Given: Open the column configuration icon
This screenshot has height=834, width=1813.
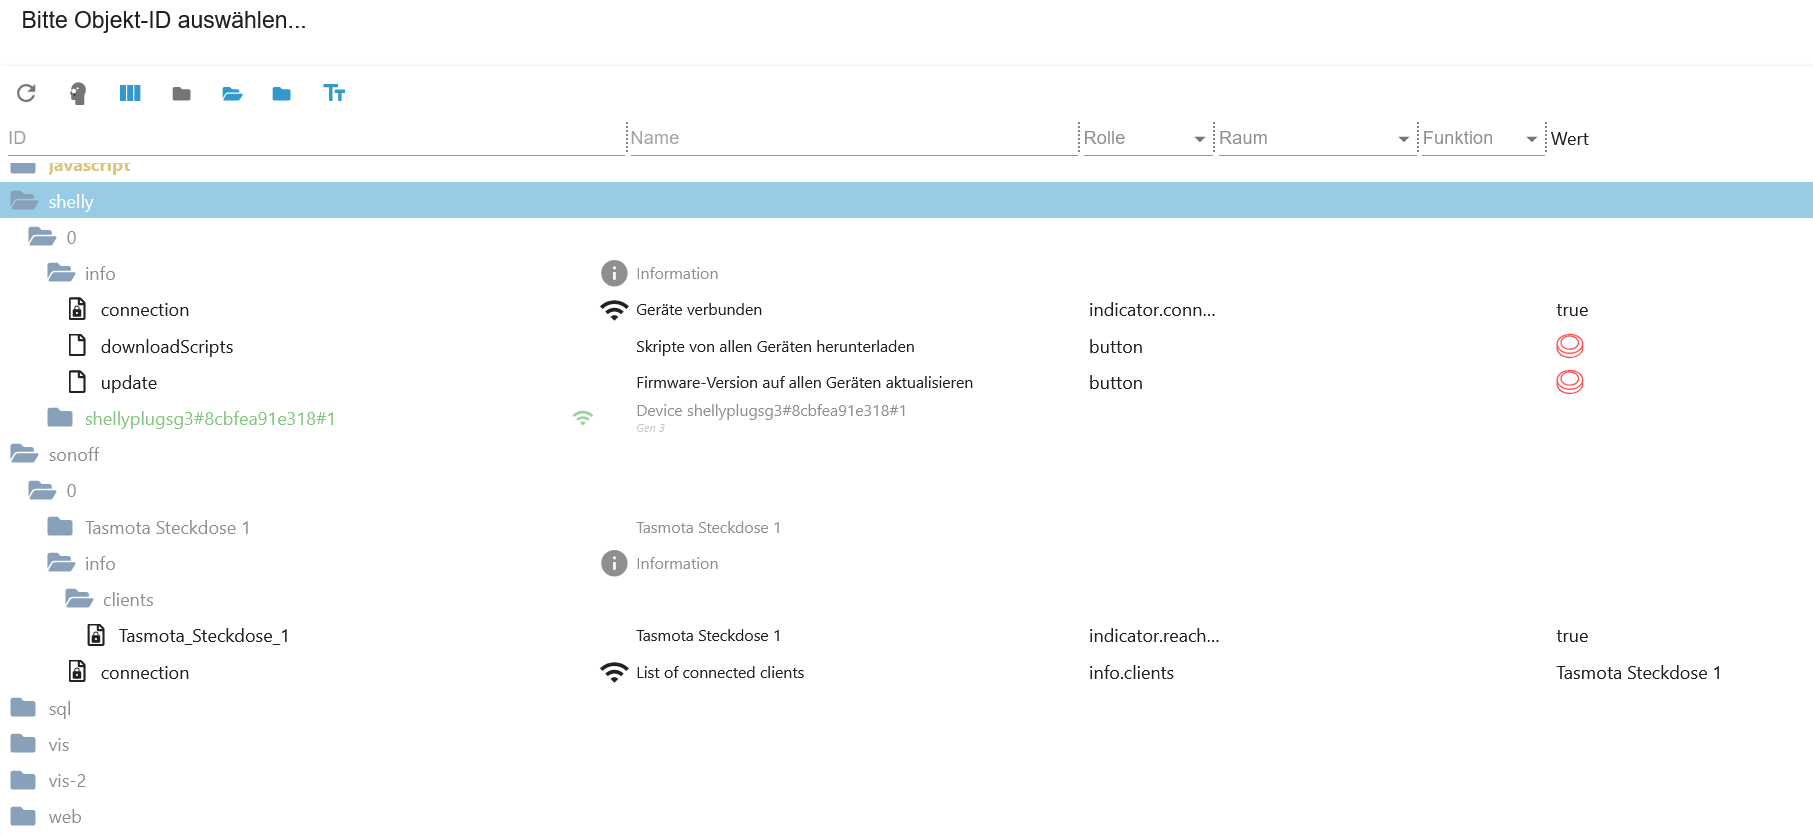Looking at the screenshot, I should pos(130,93).
